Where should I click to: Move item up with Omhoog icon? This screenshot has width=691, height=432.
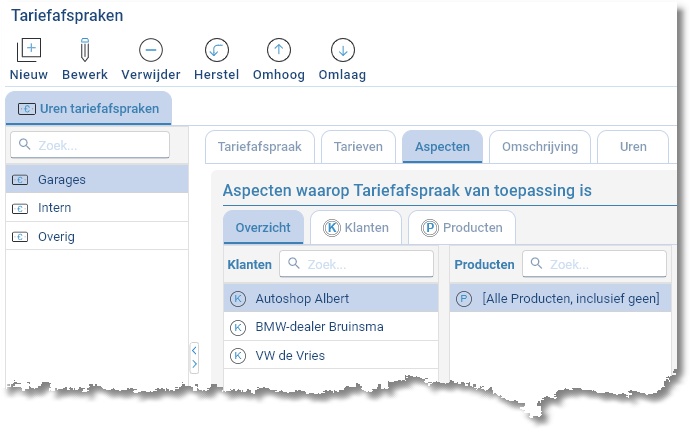(x=279, y=50)
